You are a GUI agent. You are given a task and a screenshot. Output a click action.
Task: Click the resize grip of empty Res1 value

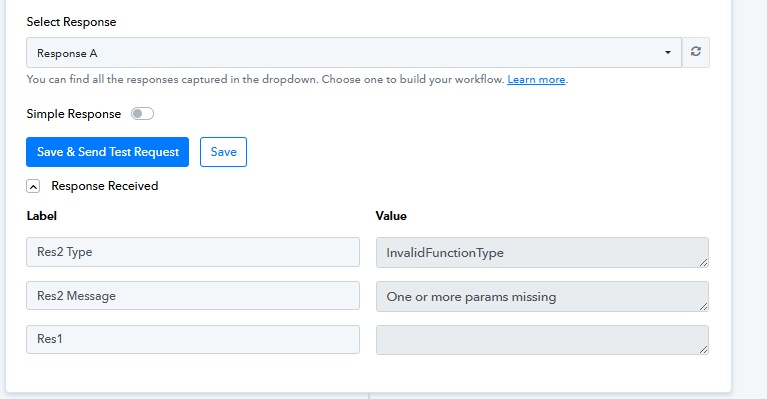(703, 350)
